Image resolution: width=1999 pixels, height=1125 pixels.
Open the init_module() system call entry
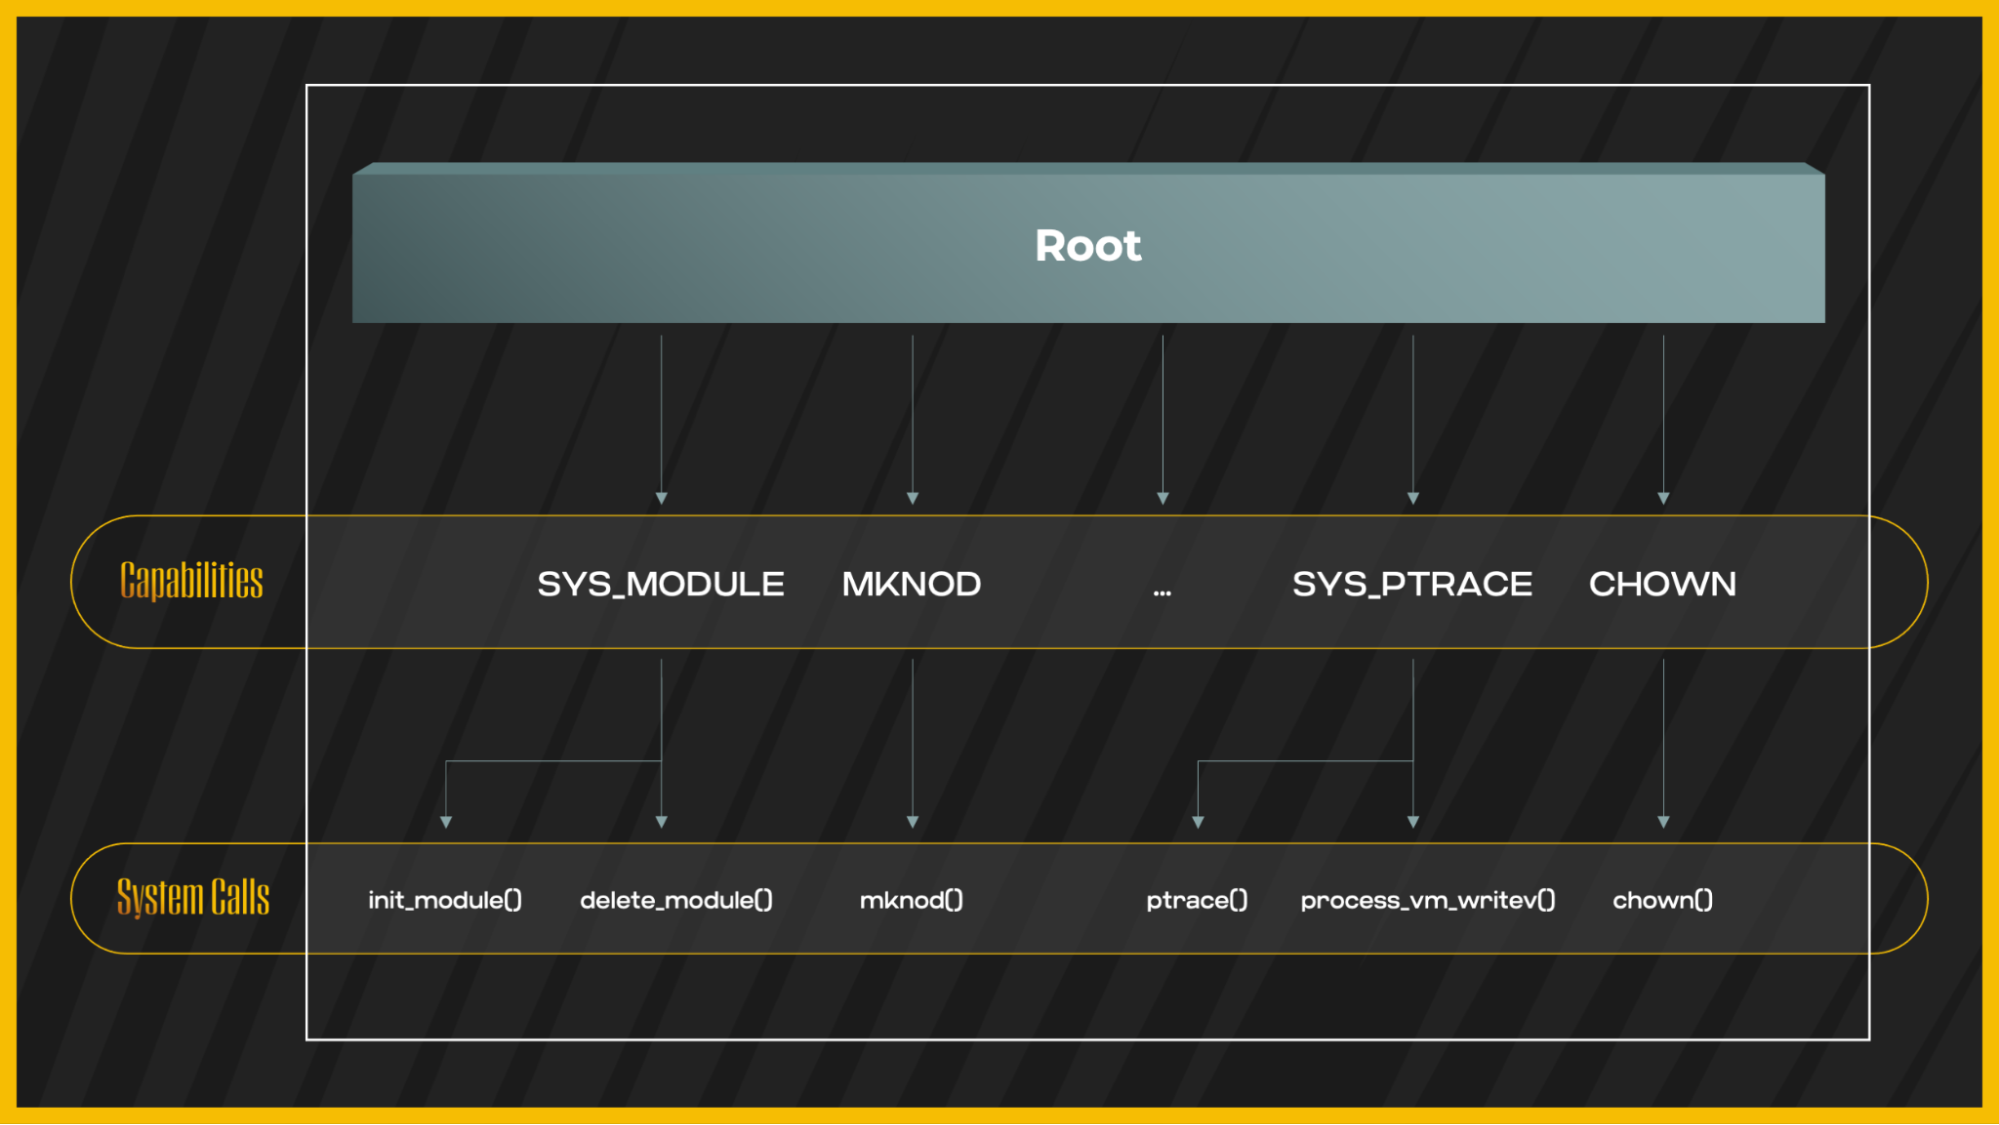(446, 899)
